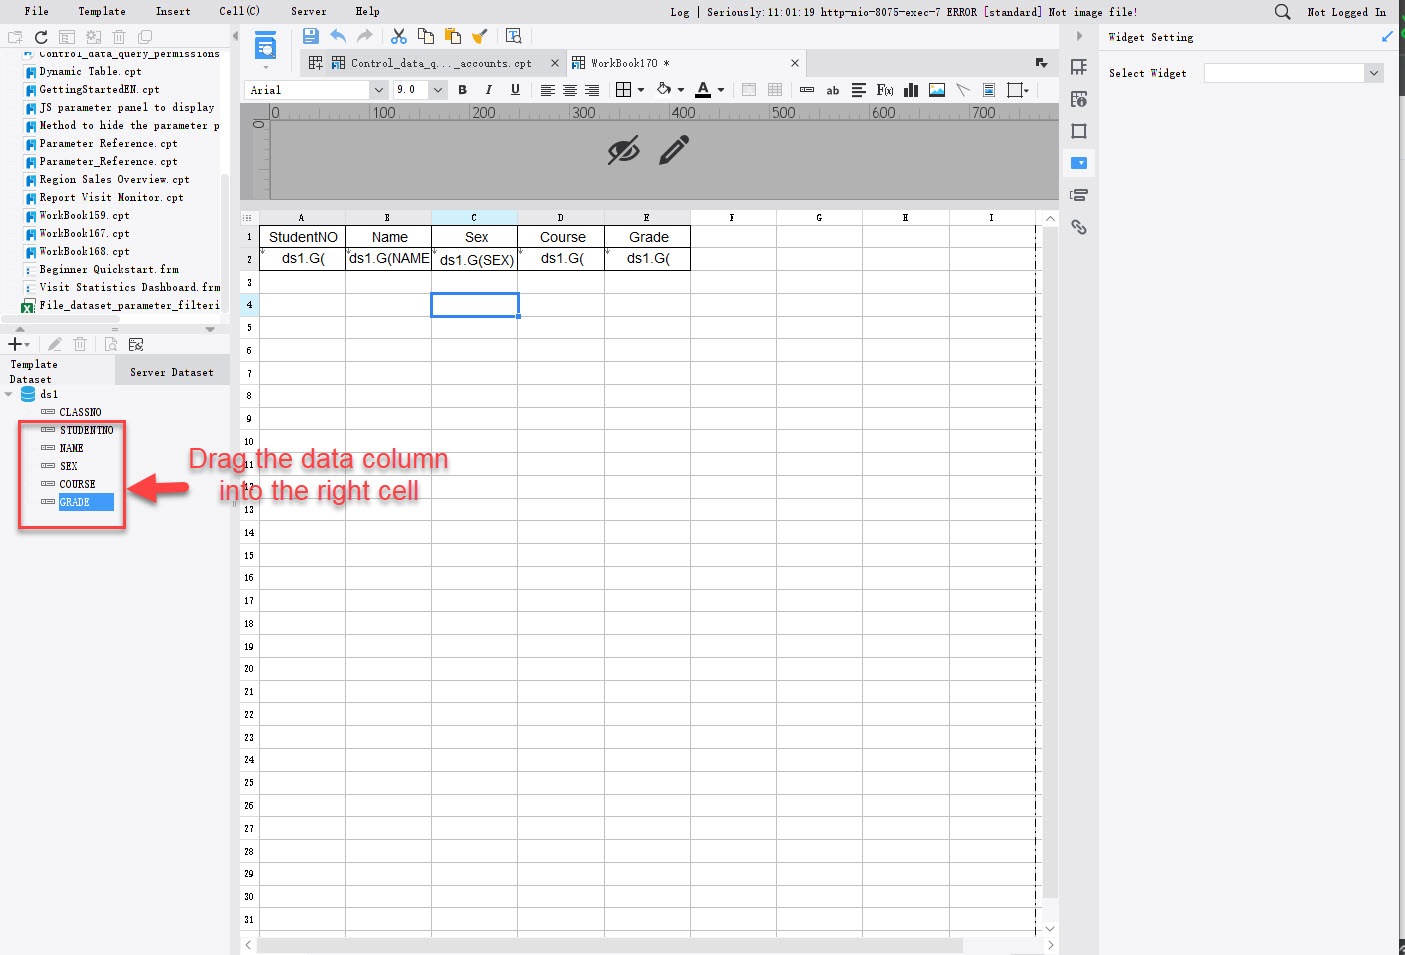1405x955 pixels.
Task: Insert an image into the report
Action: 936,90
